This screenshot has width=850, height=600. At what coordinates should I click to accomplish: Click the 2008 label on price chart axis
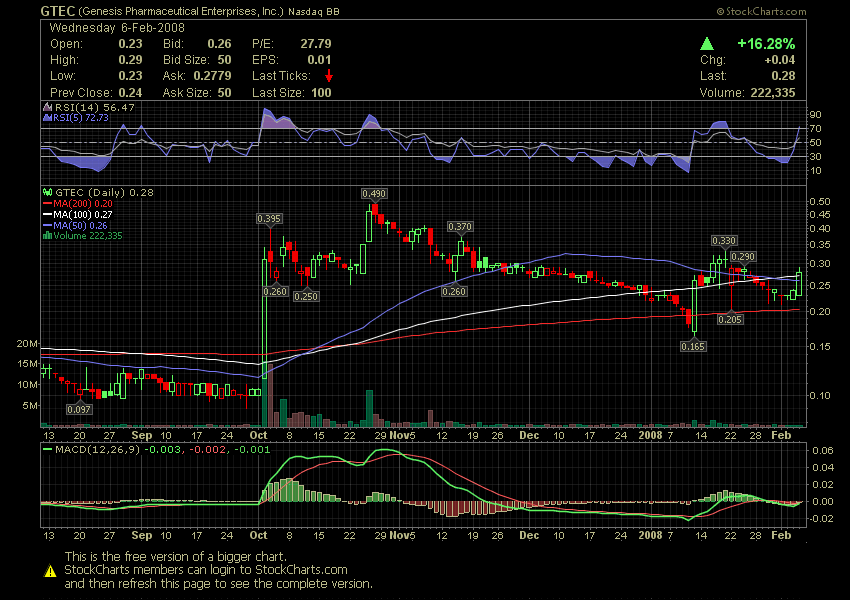651,435
